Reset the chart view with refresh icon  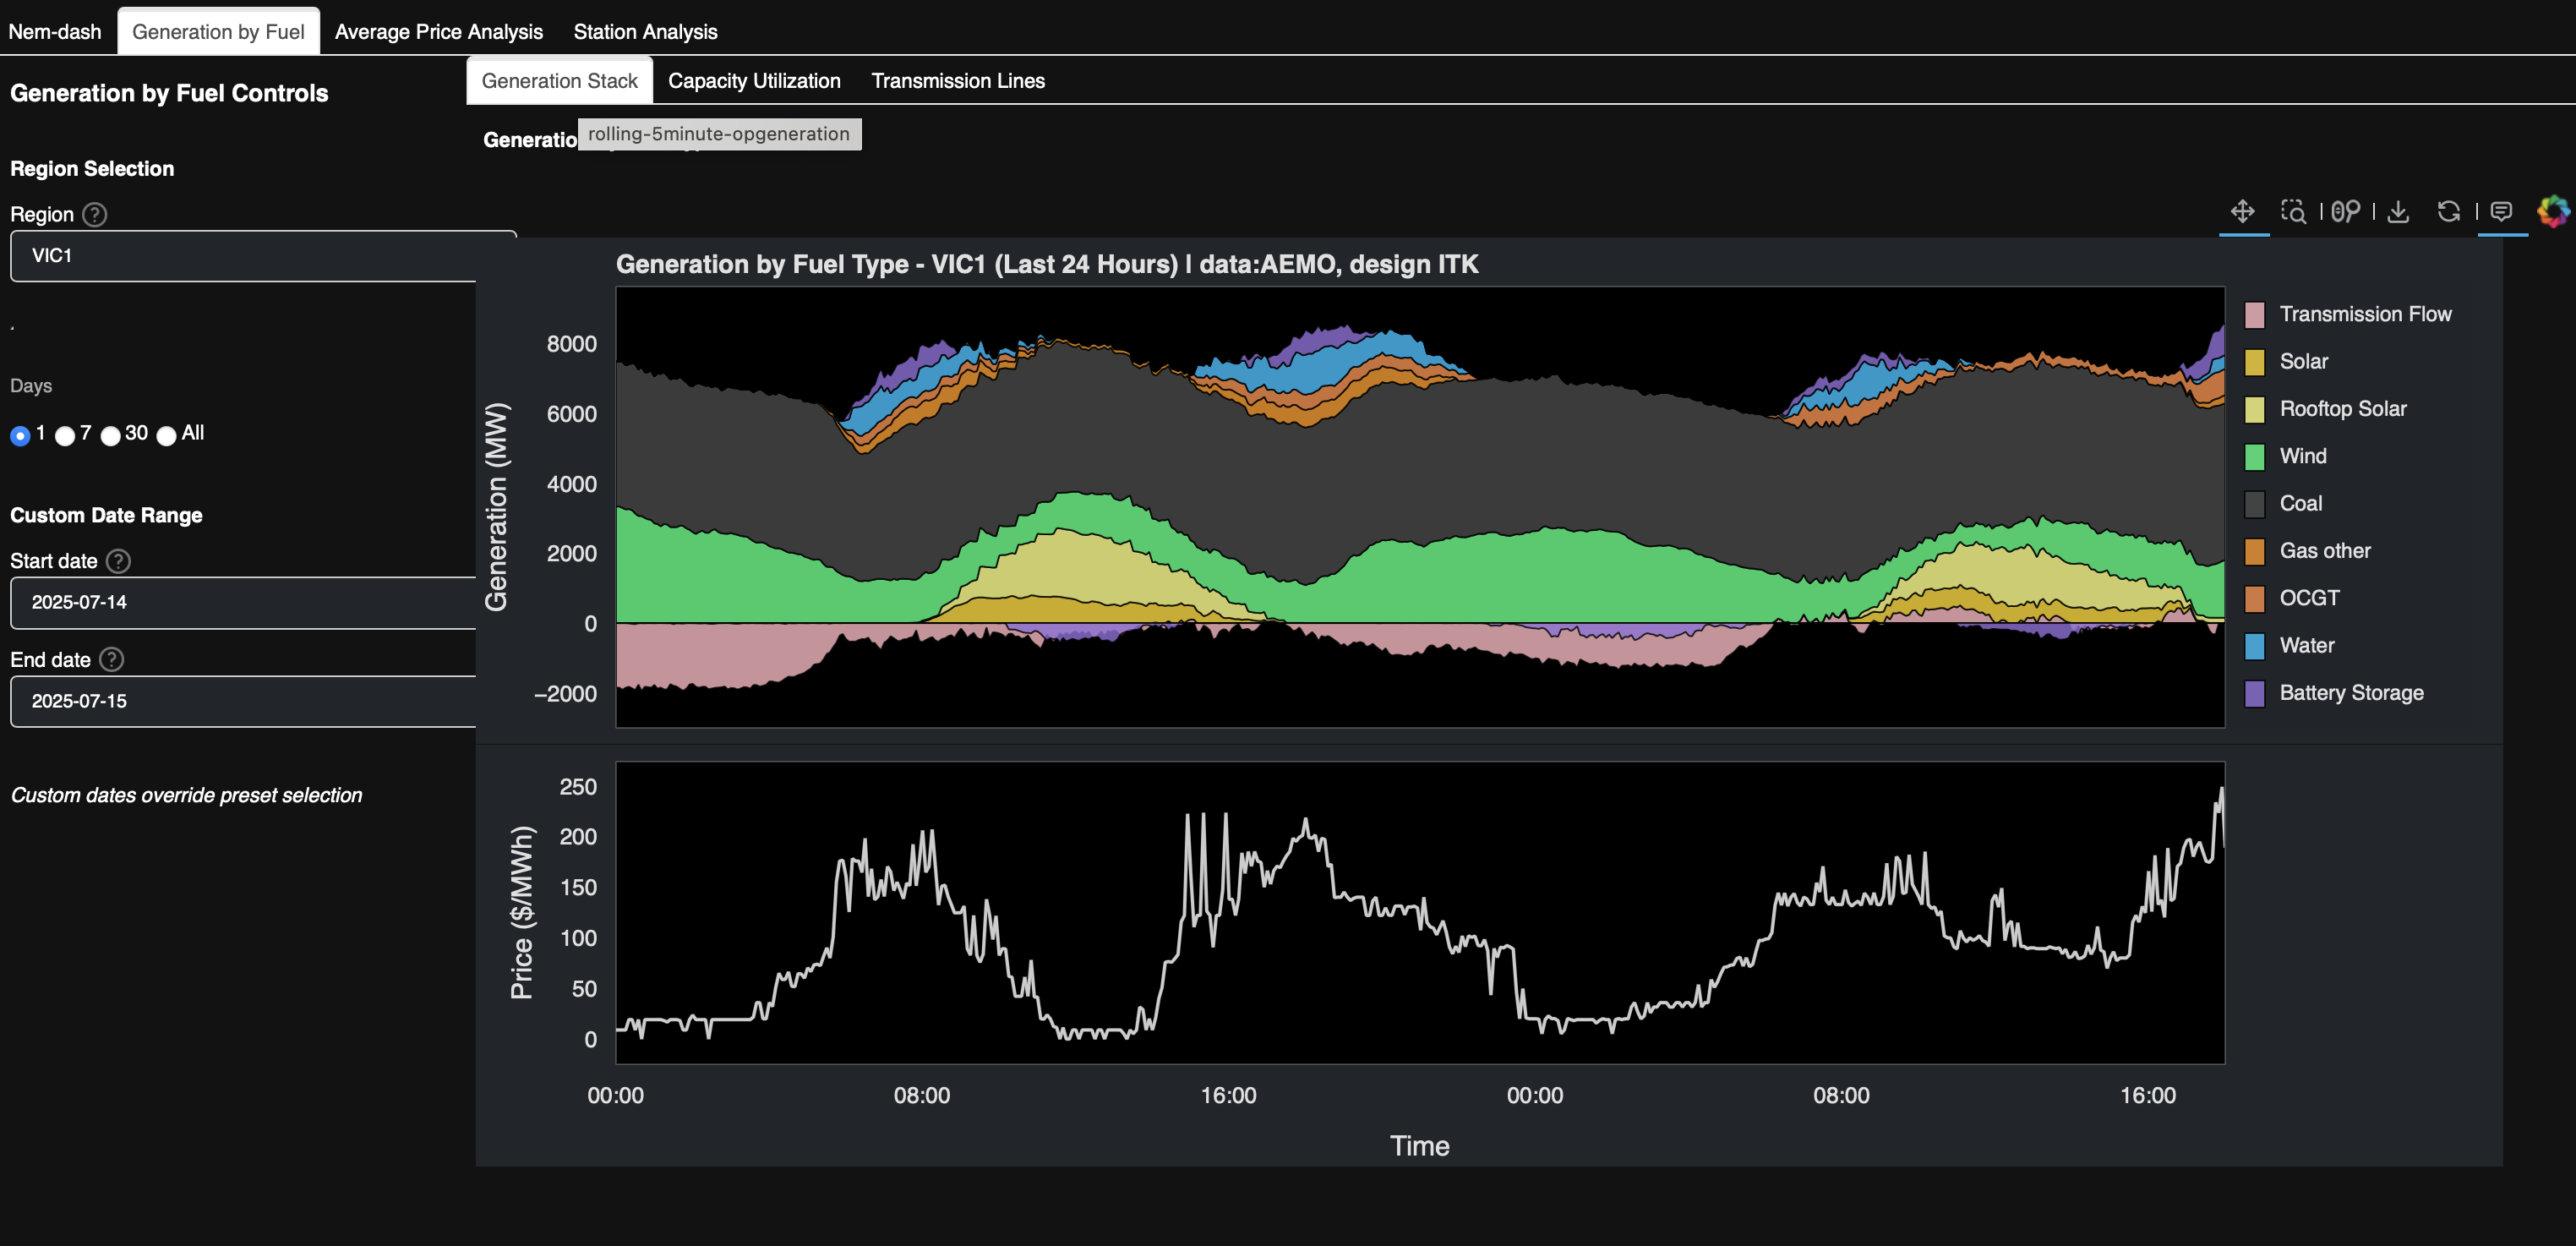click(2448, 211)
